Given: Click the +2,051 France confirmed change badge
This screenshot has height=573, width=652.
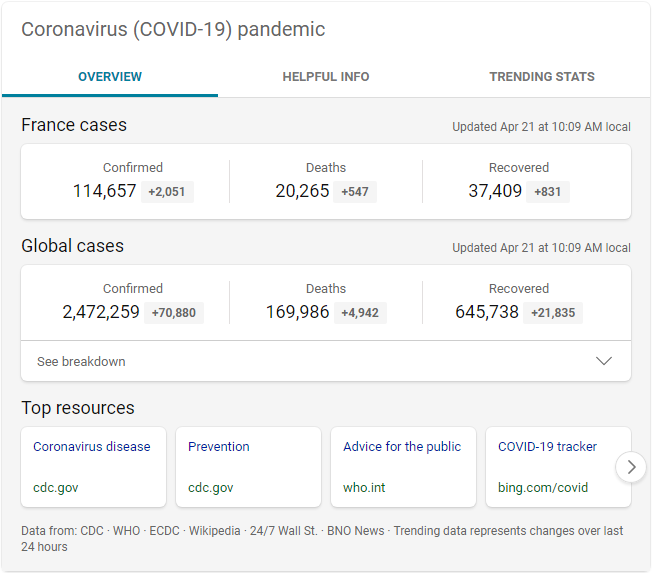Looking at the screenshot, I should [167, 192].
